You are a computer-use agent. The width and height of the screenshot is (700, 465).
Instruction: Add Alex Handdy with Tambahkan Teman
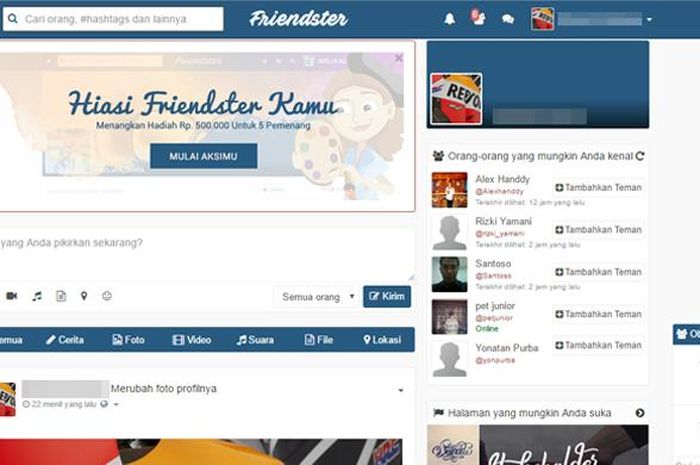(598, 187)
